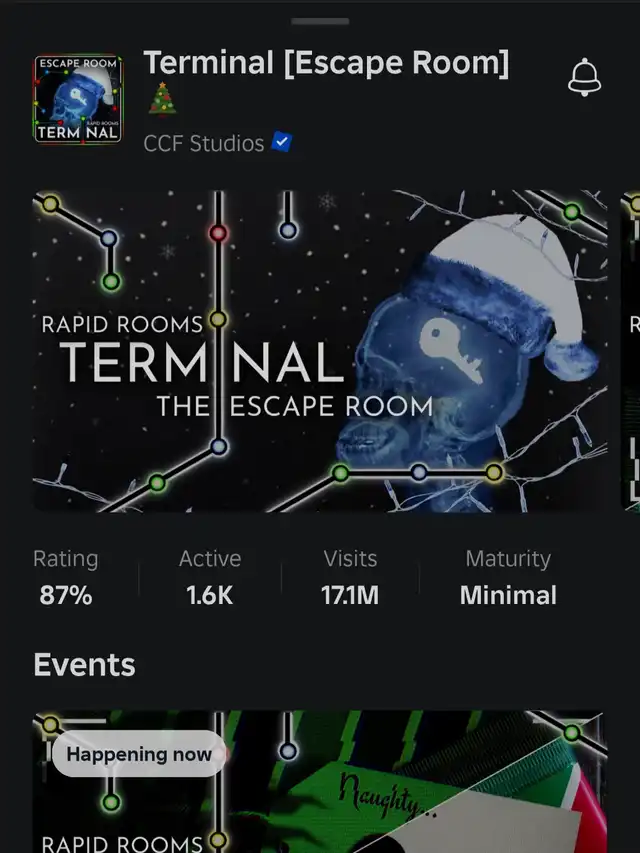The width and height of the screenshot is (640, 853).
Task: Tap the Happening now badge
Action: point(139,754)
